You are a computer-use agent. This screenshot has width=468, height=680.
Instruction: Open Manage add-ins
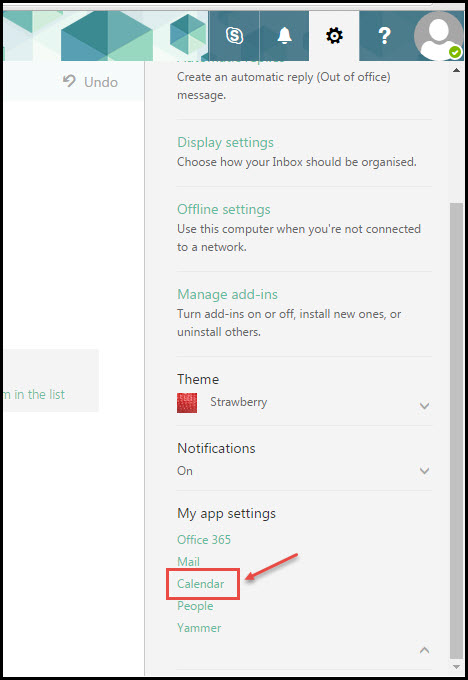coord(227,294)
